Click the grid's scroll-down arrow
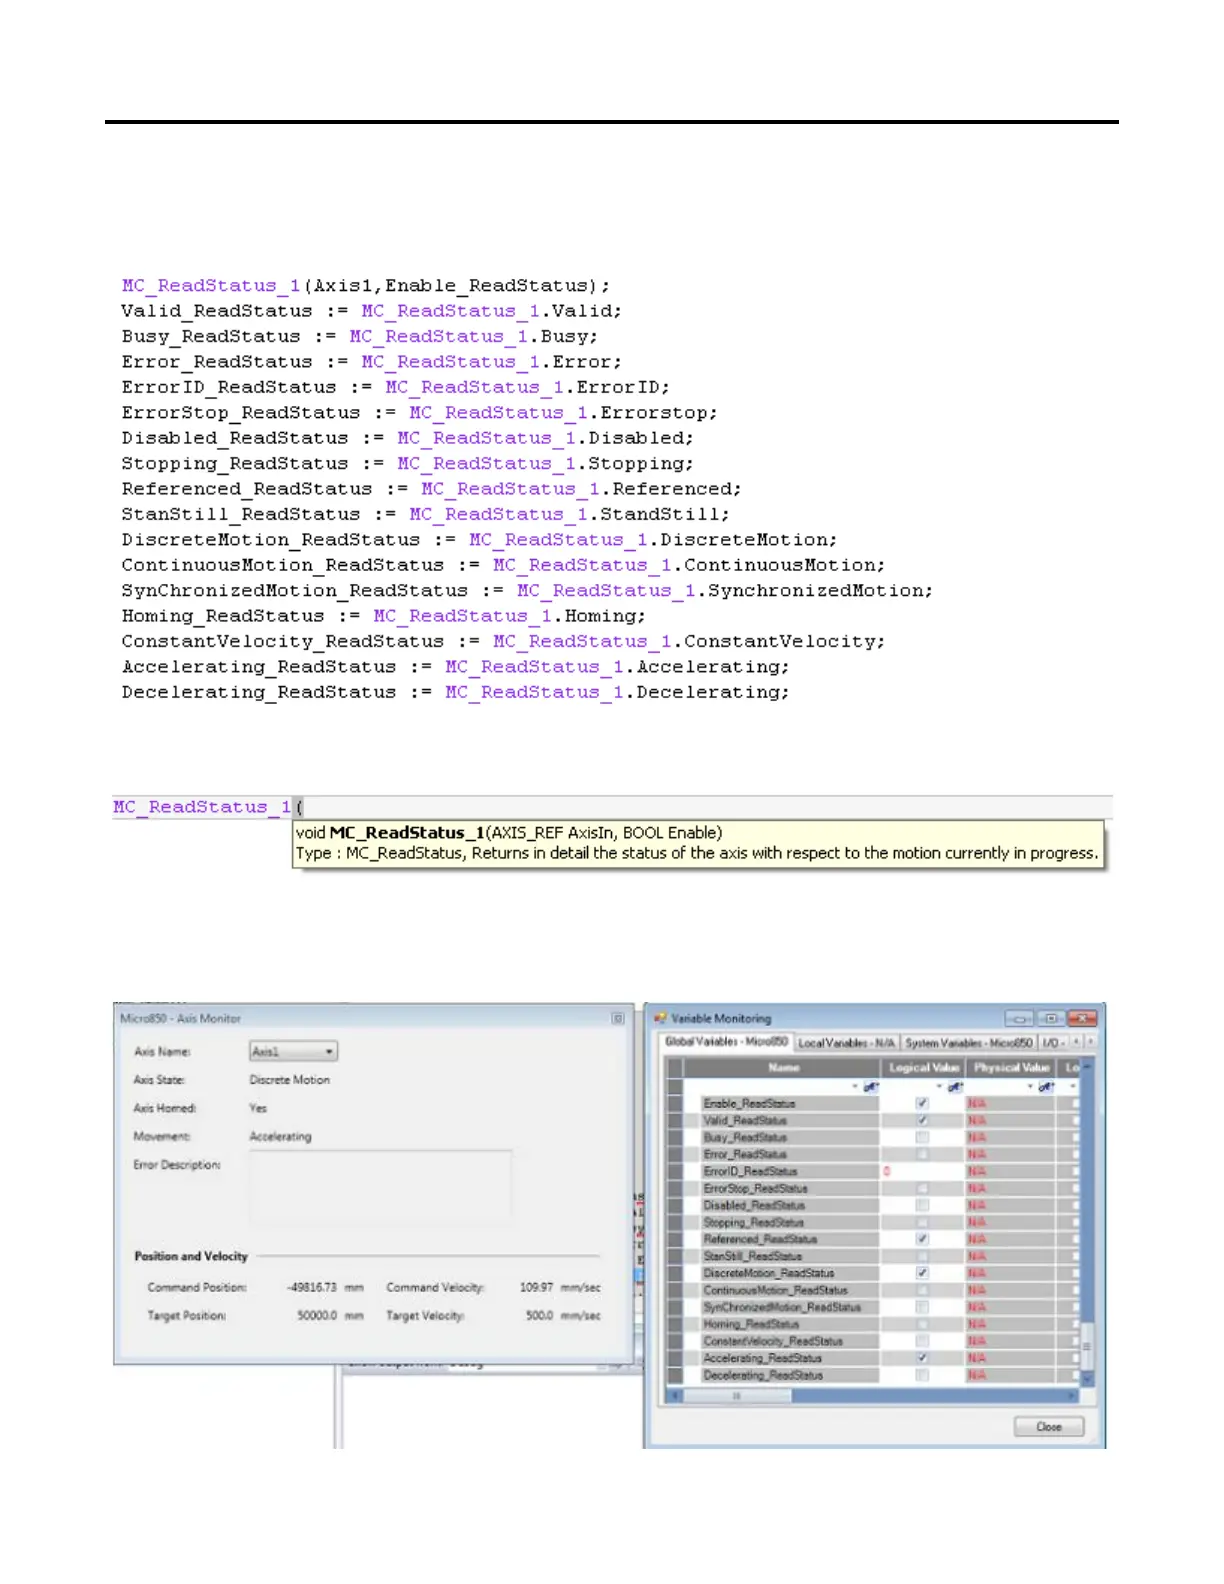Viewport: 1224px width, 1584px height. 1088,1379
